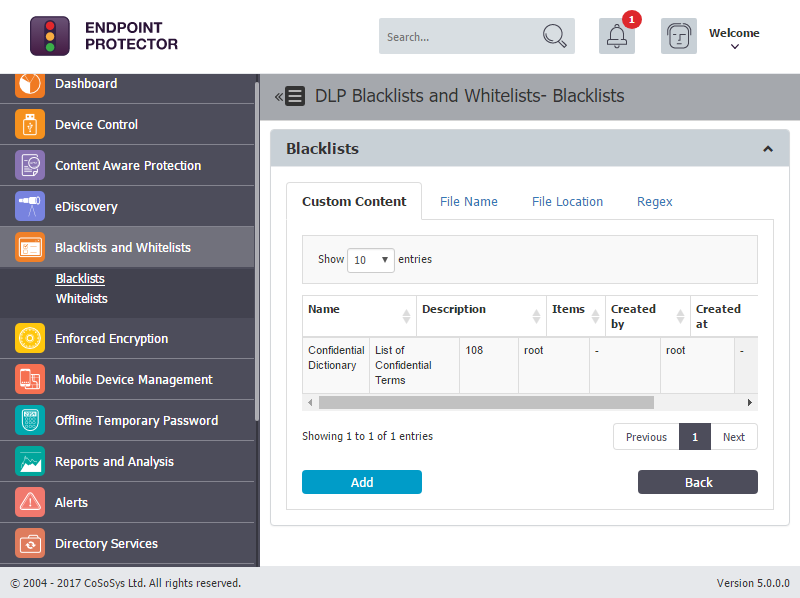Select the Confidential Dictionary row name

click(x=336, y=358)
